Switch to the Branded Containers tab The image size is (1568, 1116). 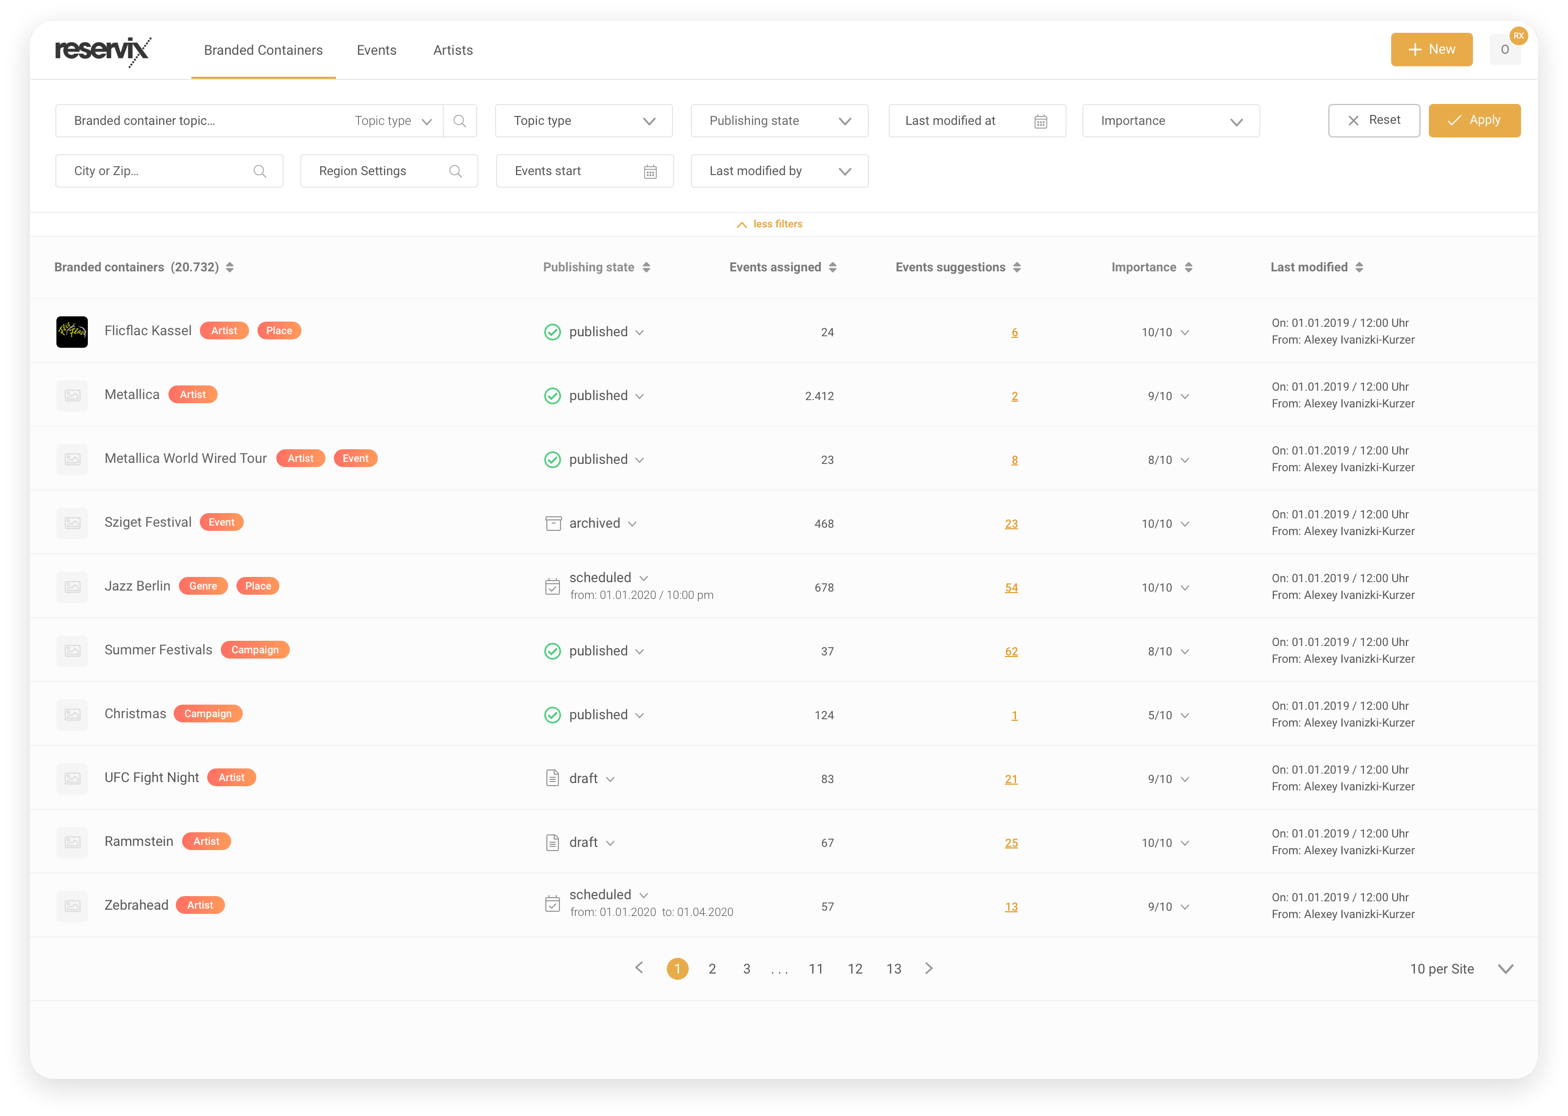[263, 50]
